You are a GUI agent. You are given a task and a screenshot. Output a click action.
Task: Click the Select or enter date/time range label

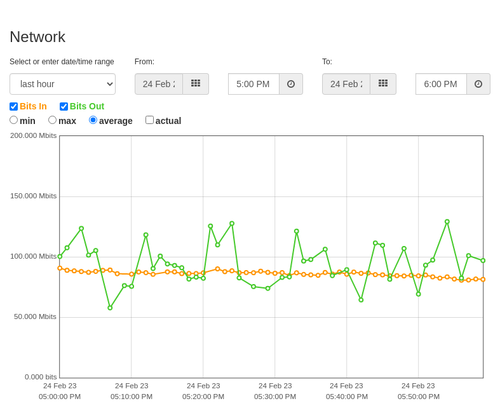coord(62,62)
